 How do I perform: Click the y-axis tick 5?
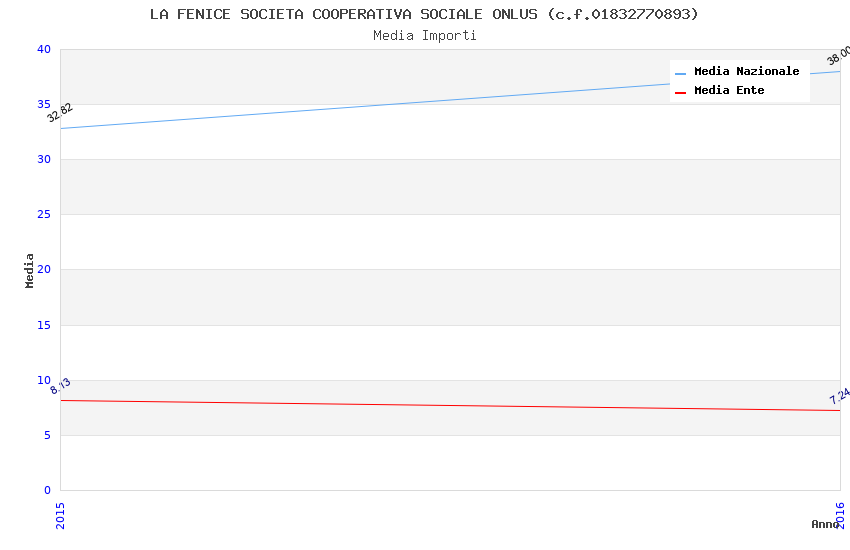click(x=48, y=435)
